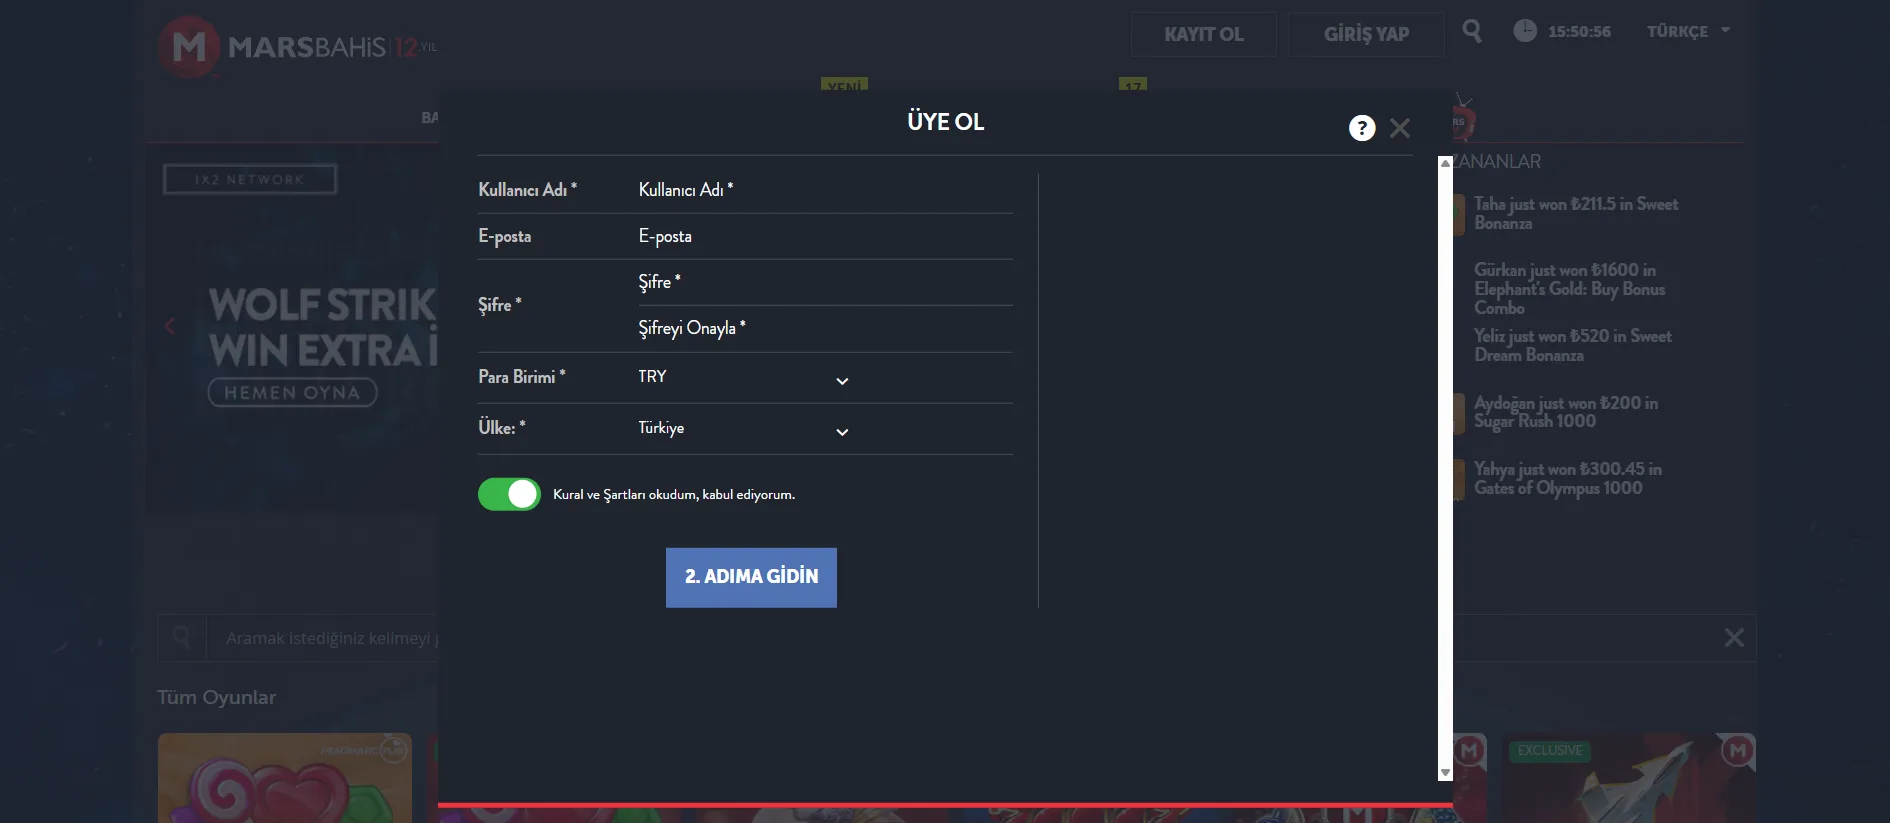Click the clock icon beside the time
The height and width of the screenshot is (823, 1890).
(1524, 31)
